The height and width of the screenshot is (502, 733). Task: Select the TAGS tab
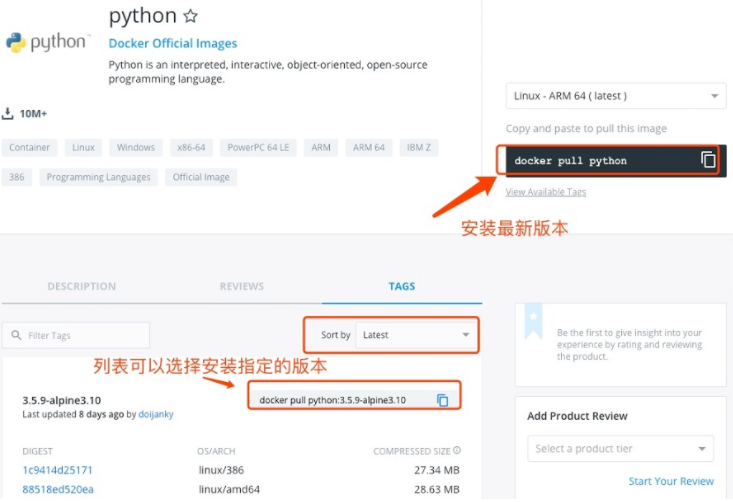click(402, 286)
